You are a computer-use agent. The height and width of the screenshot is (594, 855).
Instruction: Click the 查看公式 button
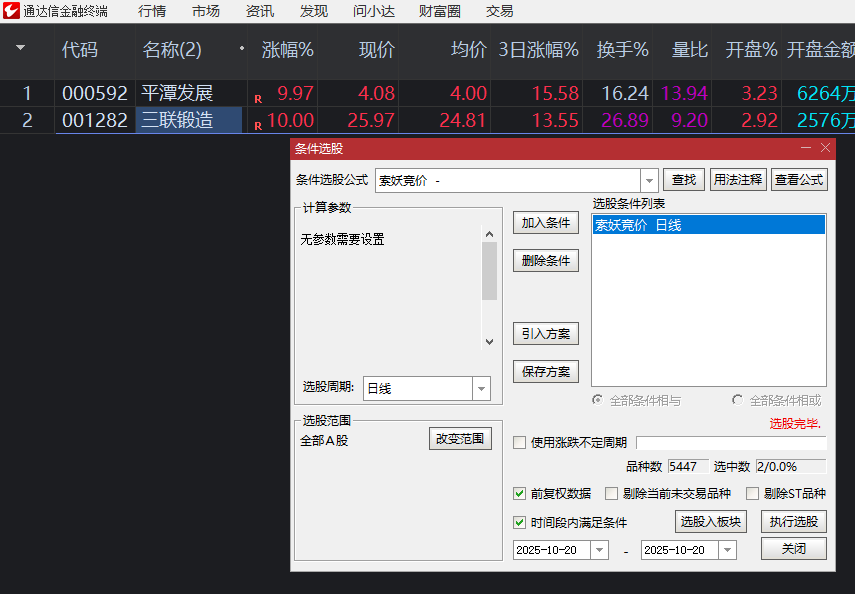click(799, 180)
